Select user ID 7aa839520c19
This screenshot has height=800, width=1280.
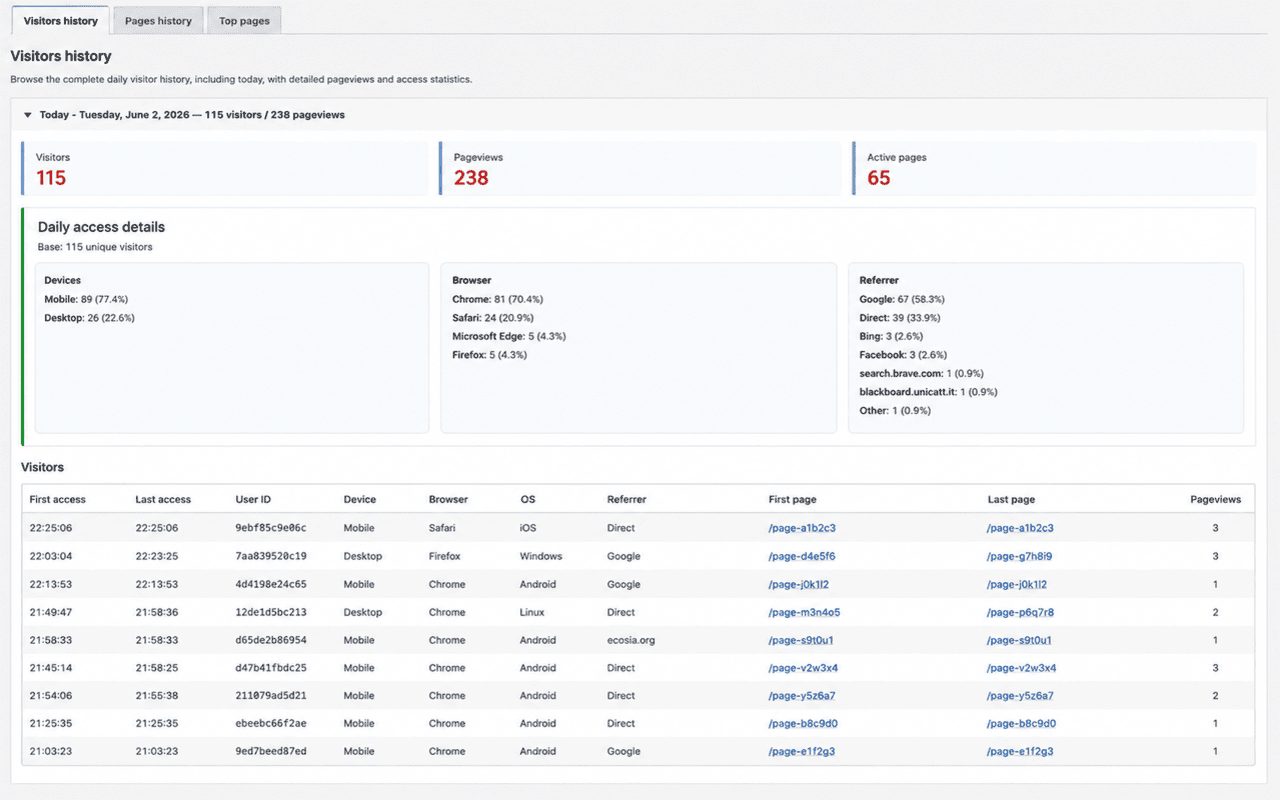(x=271, y=556)
